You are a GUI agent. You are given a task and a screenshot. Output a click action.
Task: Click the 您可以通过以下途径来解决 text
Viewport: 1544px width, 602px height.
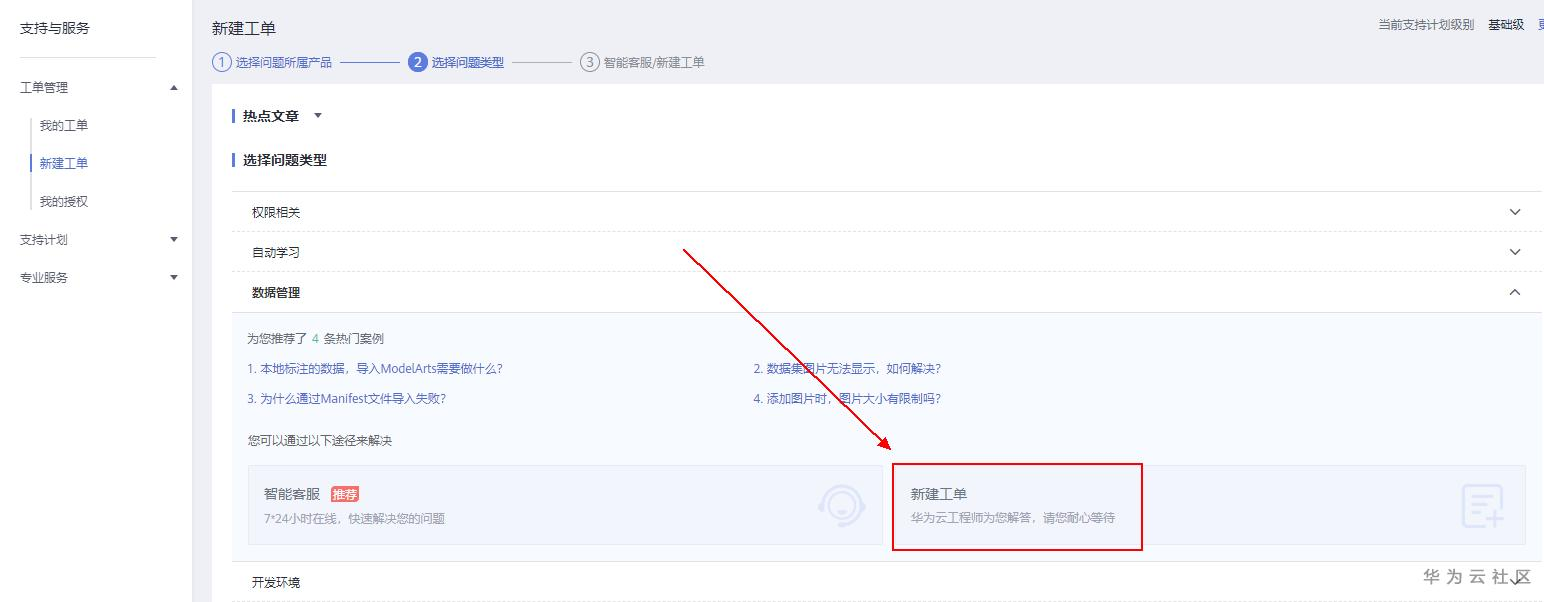(320, 440)
